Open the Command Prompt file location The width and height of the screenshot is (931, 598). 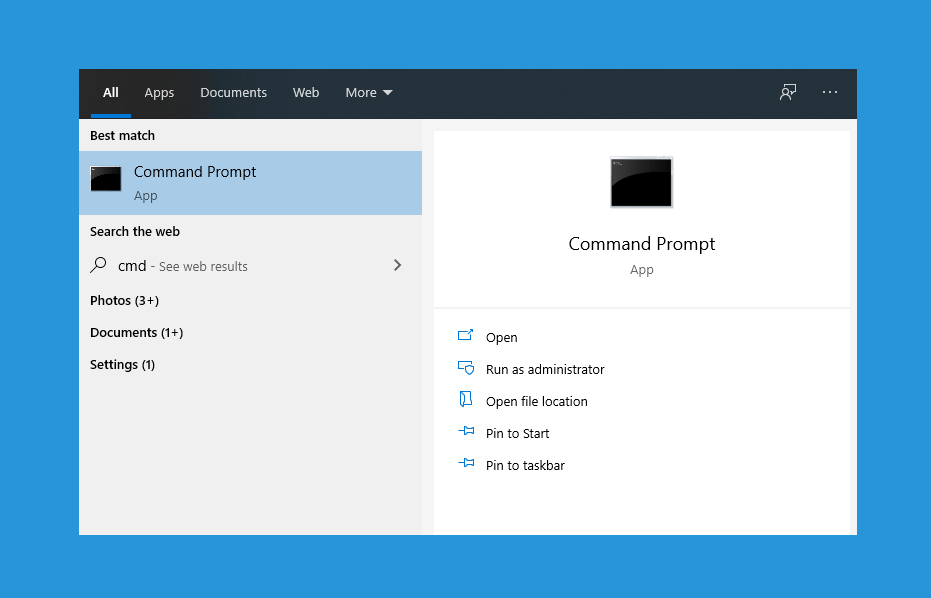point(537,401)
